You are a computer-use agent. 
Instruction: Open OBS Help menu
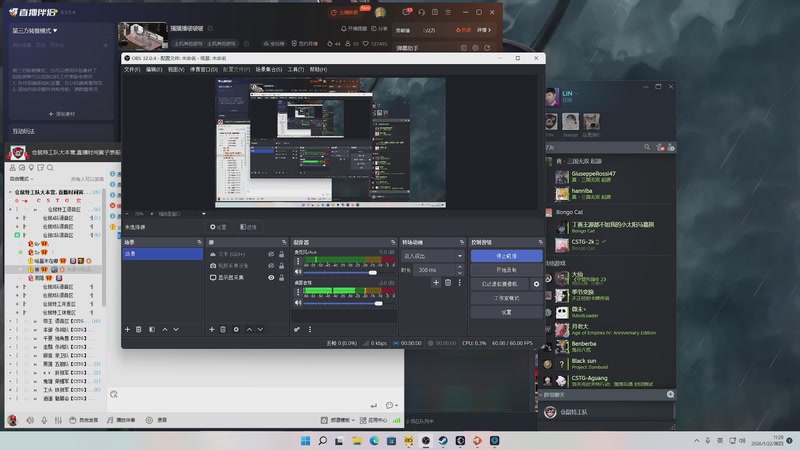tap(318, 69)
